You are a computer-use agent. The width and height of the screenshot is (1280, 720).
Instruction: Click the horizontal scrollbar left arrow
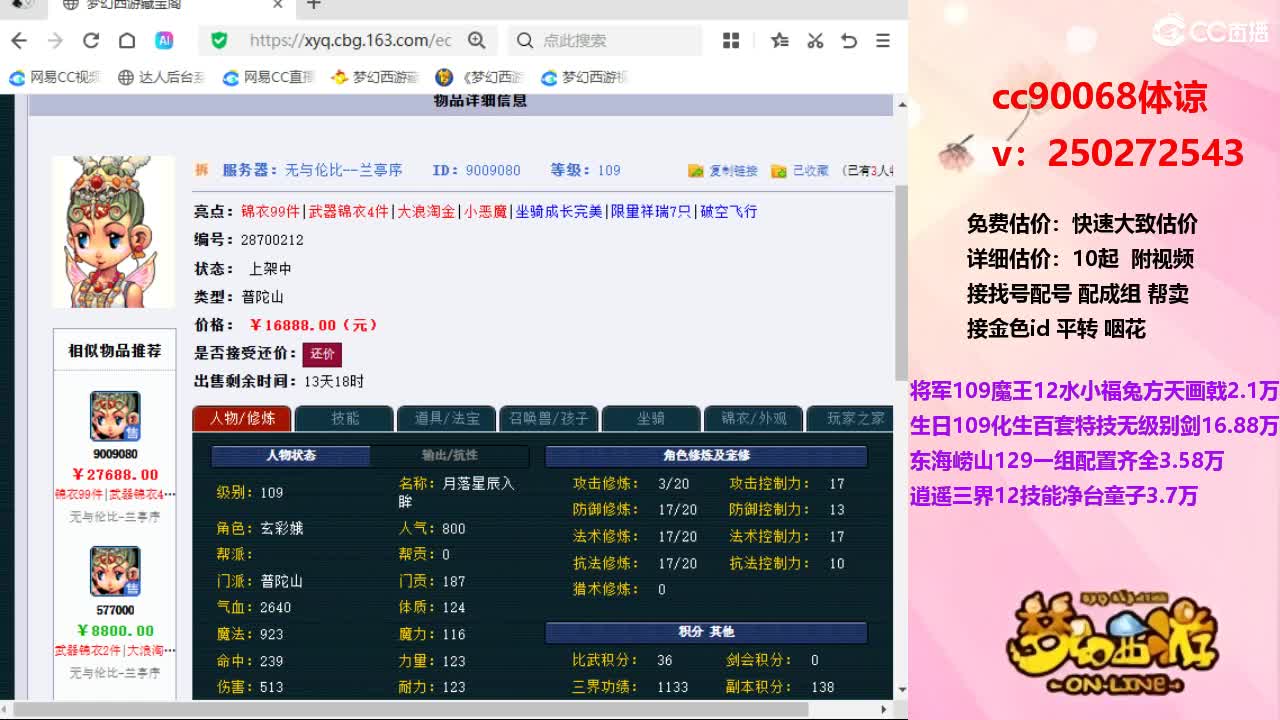(6, 709)
